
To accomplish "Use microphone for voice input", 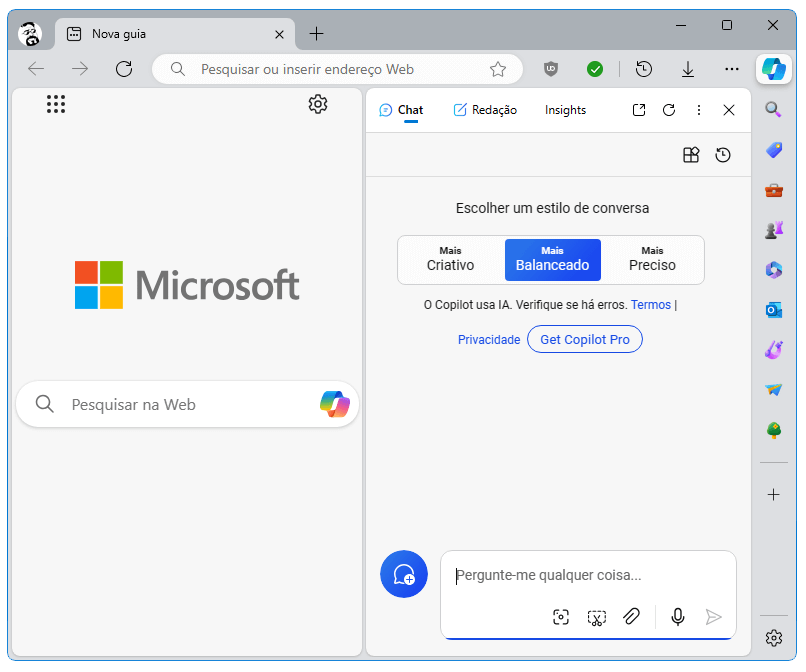I will coord(678,616).
